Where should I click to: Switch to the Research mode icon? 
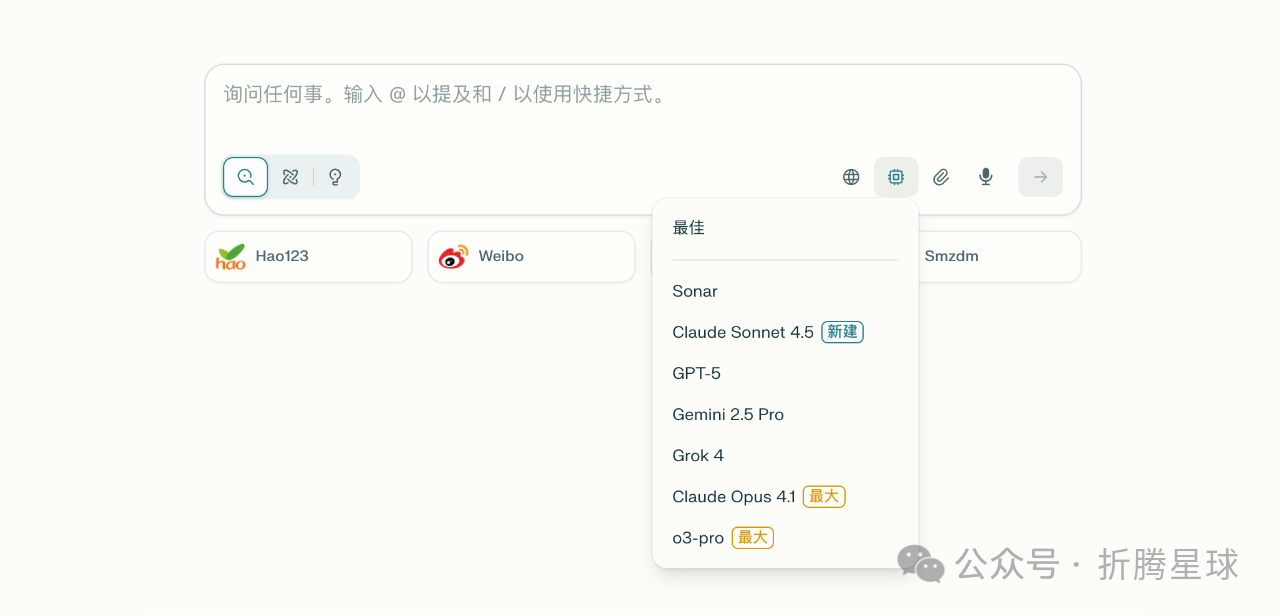point(291,177)
